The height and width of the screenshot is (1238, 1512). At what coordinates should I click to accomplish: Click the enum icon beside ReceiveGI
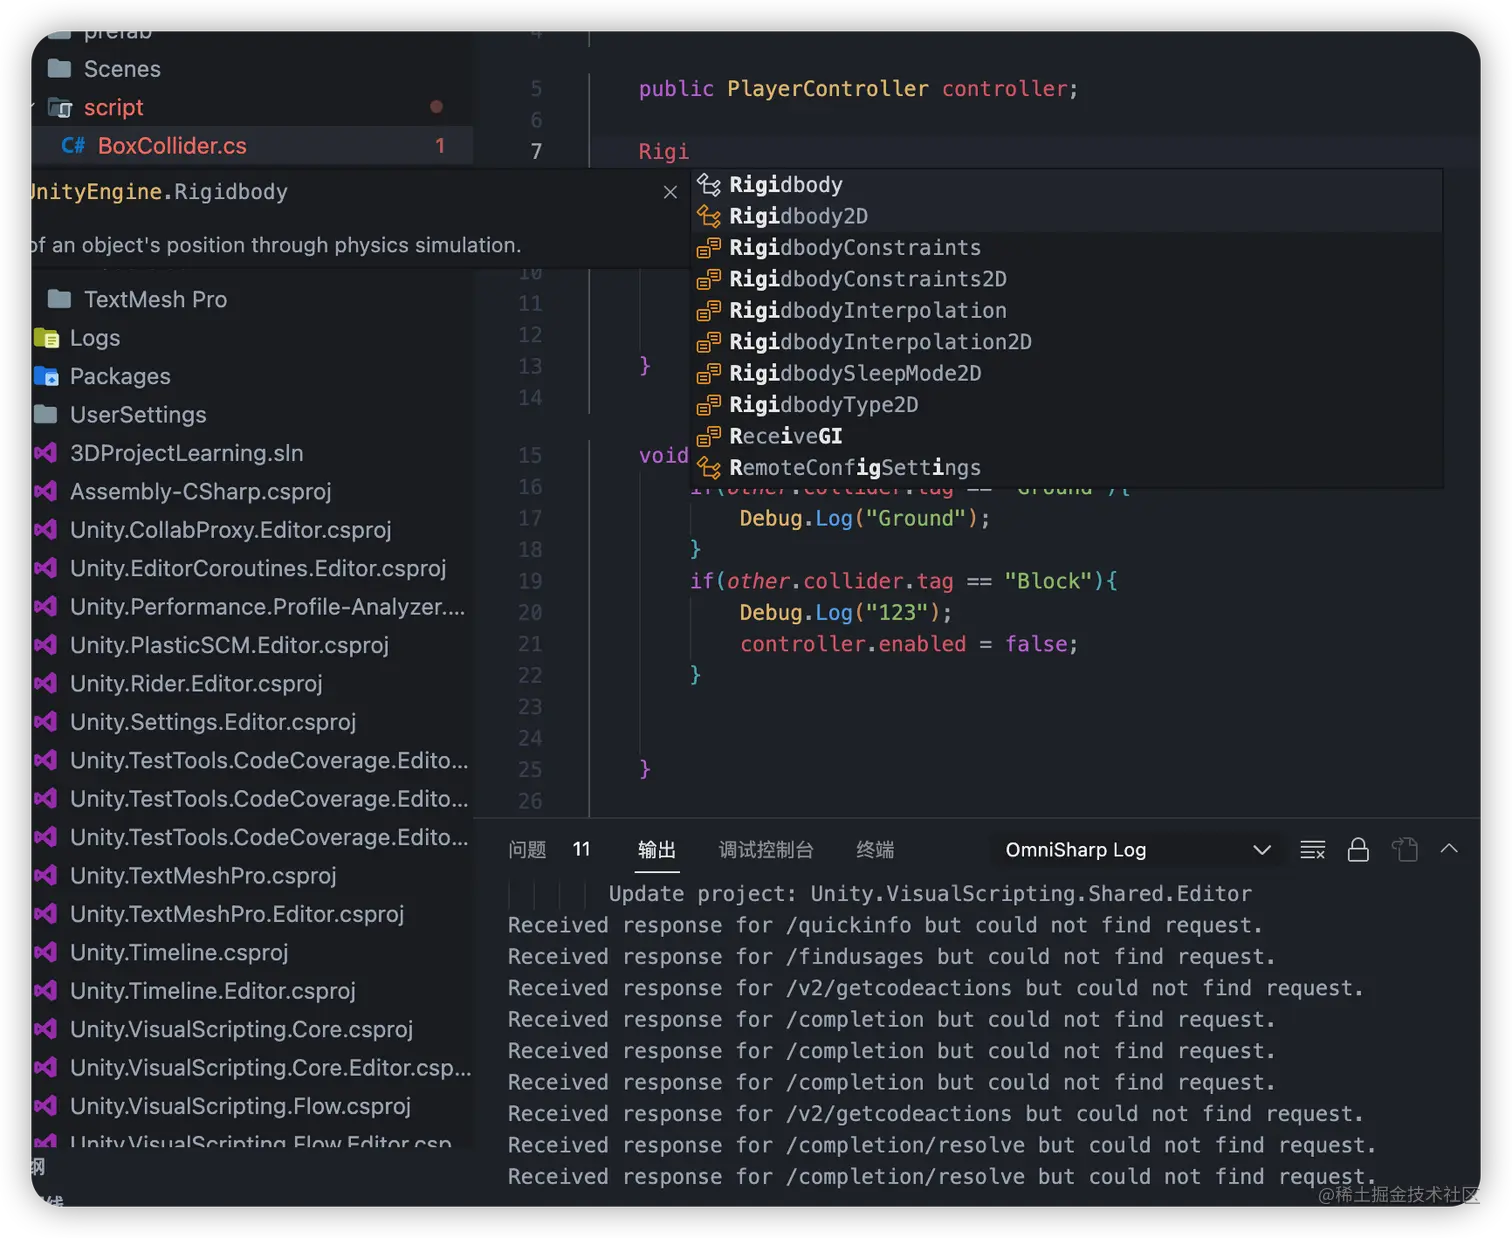tap(709, 436)
